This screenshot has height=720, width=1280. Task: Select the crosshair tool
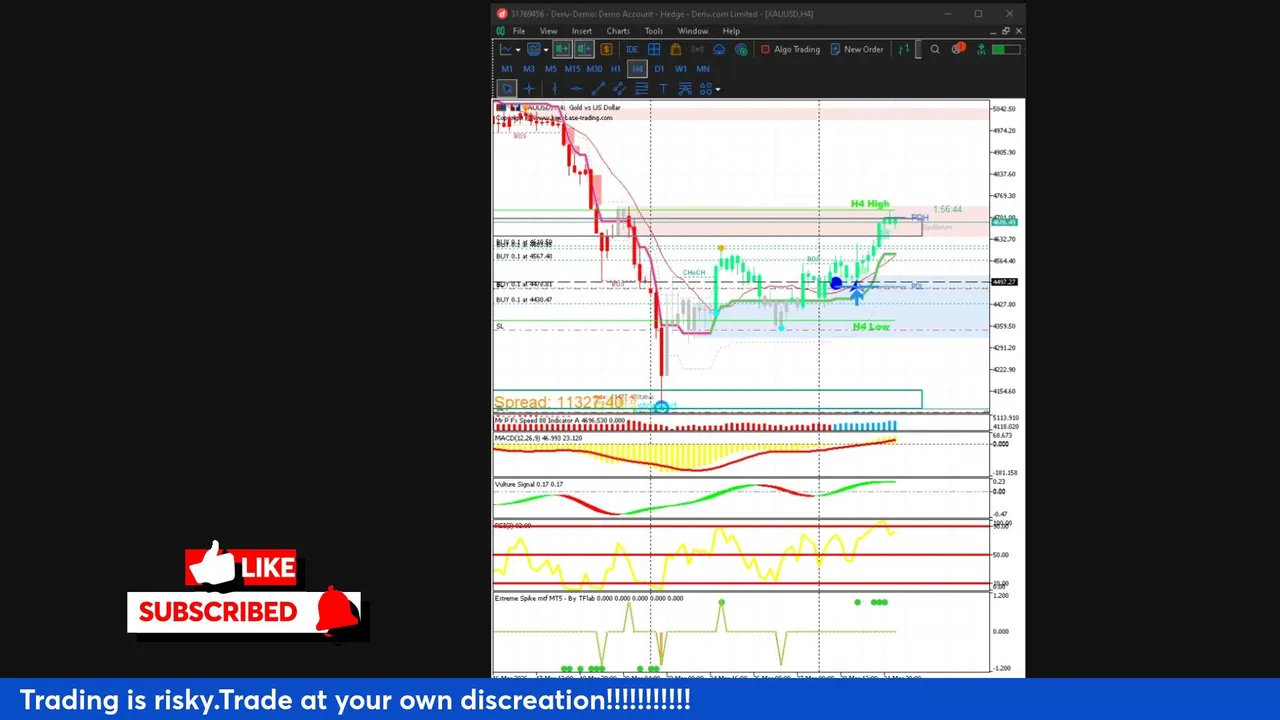click(x=529, y=89)
